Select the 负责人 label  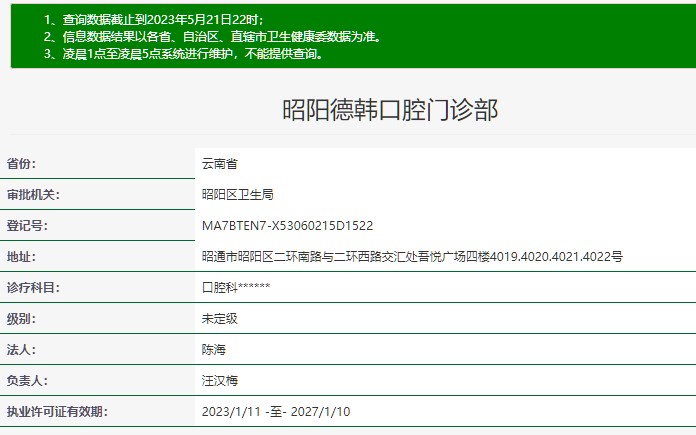tap(27, 381)
